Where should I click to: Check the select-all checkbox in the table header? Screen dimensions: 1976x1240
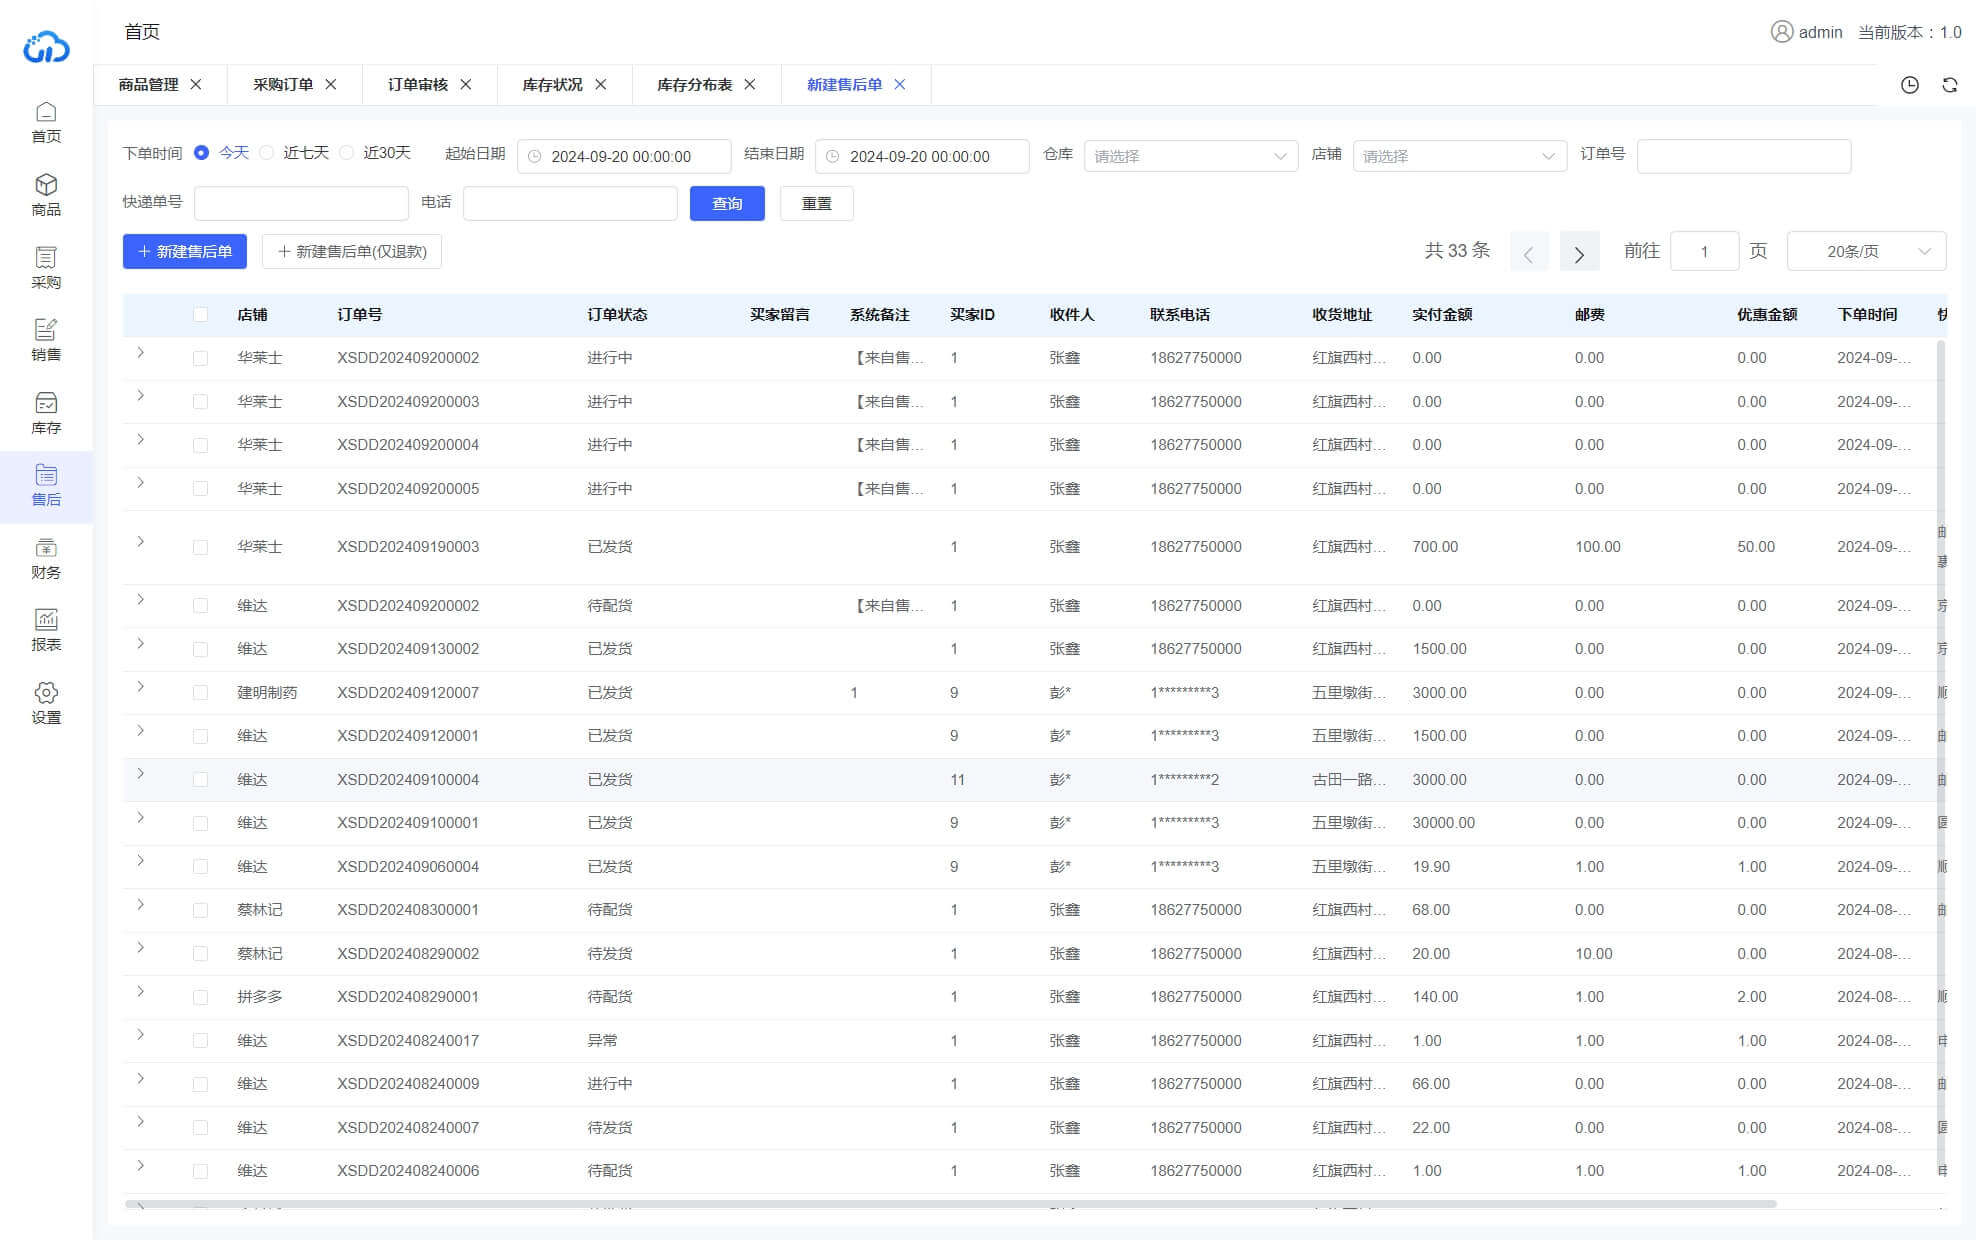pos(200,315)
